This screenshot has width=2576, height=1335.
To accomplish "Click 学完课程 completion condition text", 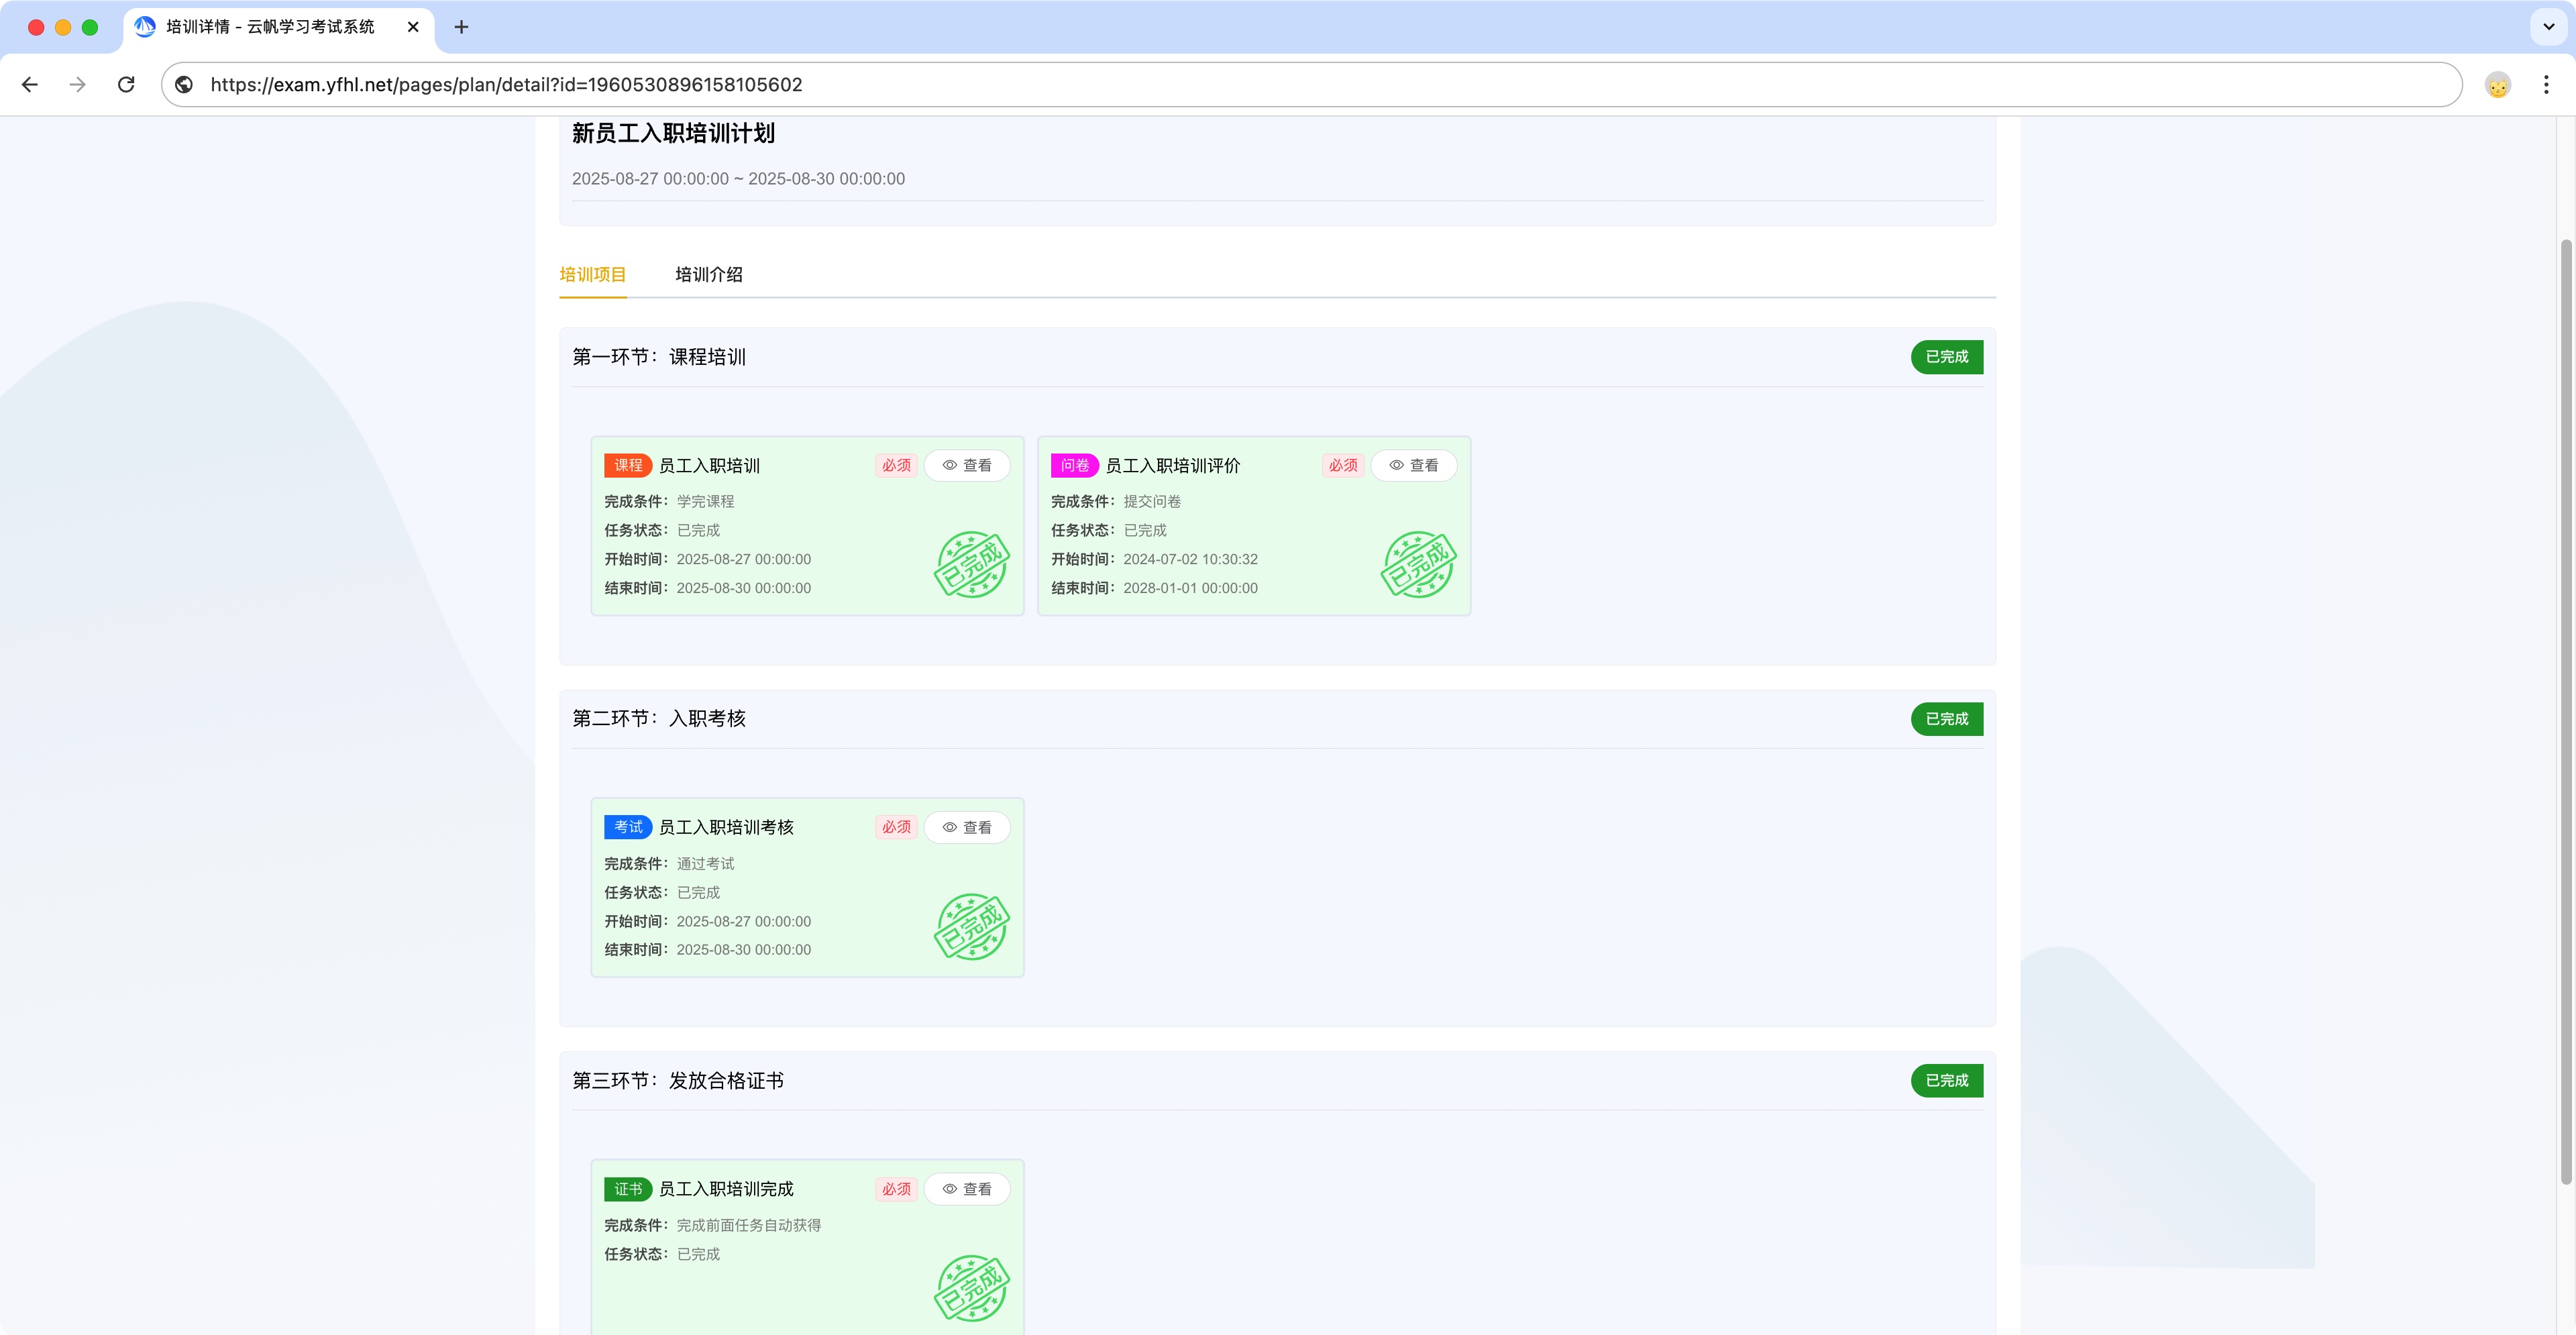I will [705, 502].
